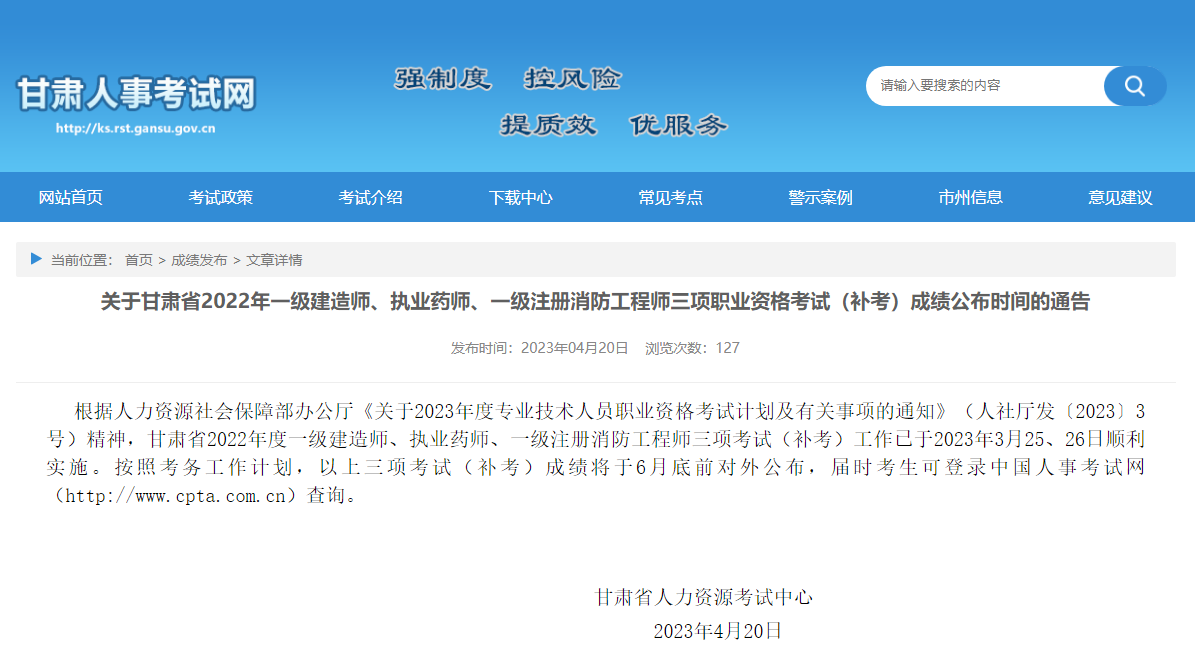Image resolution: width=1195 pixels, height=647 pixels.
Task: Go to 市州信息 page
Action: click(x=970, y=197)
